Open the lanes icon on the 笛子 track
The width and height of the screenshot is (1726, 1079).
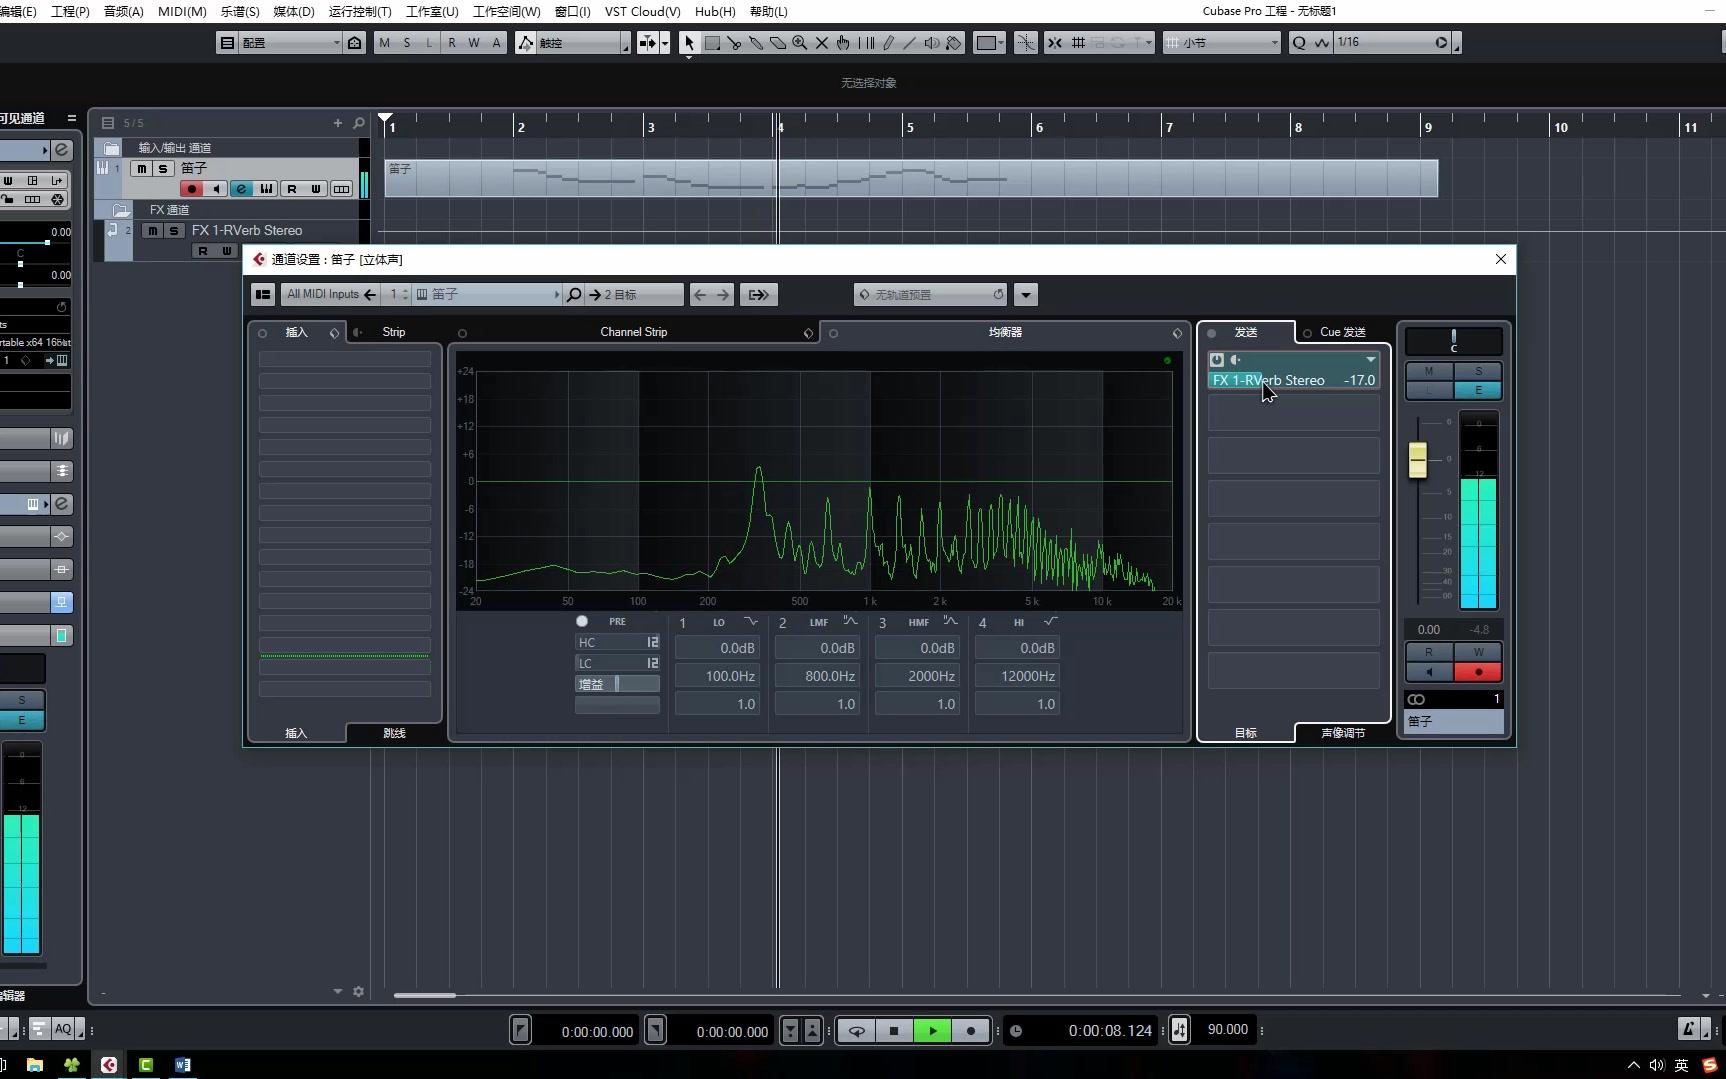click(x=341, y=189)
